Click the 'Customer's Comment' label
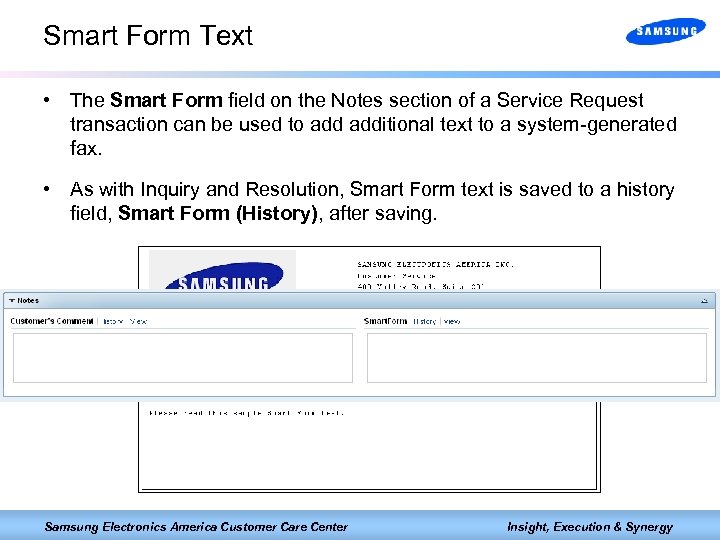720x540 pixels. click(52, 321)
